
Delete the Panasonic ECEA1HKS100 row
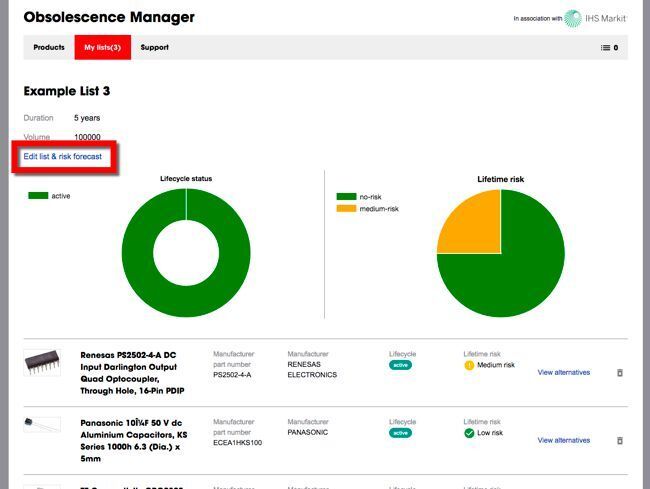coord(620,441)
